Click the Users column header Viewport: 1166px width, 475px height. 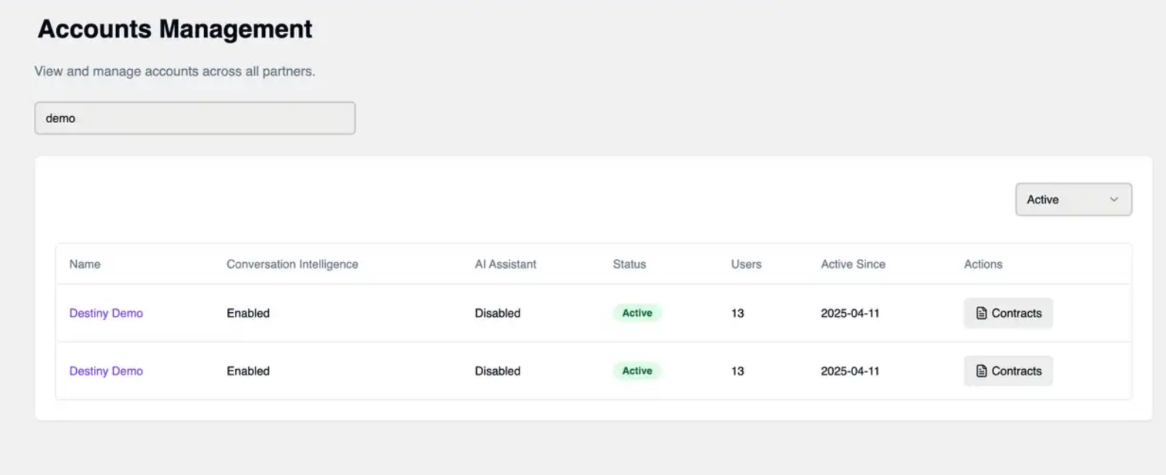pyautogui.click(x=746, y=264)
